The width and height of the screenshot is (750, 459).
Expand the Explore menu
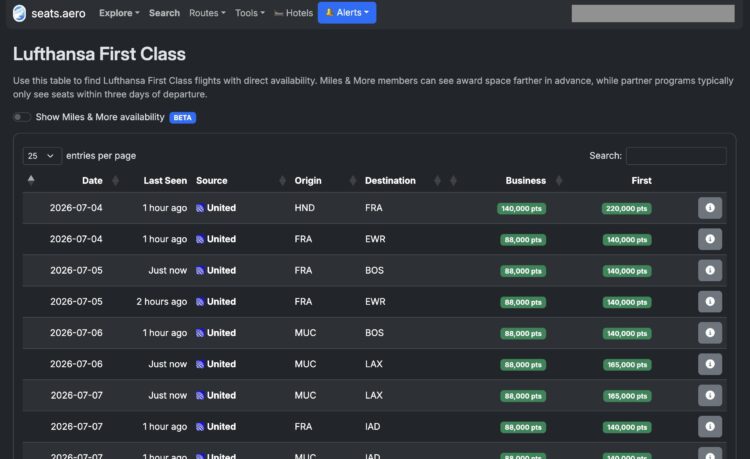119,13
